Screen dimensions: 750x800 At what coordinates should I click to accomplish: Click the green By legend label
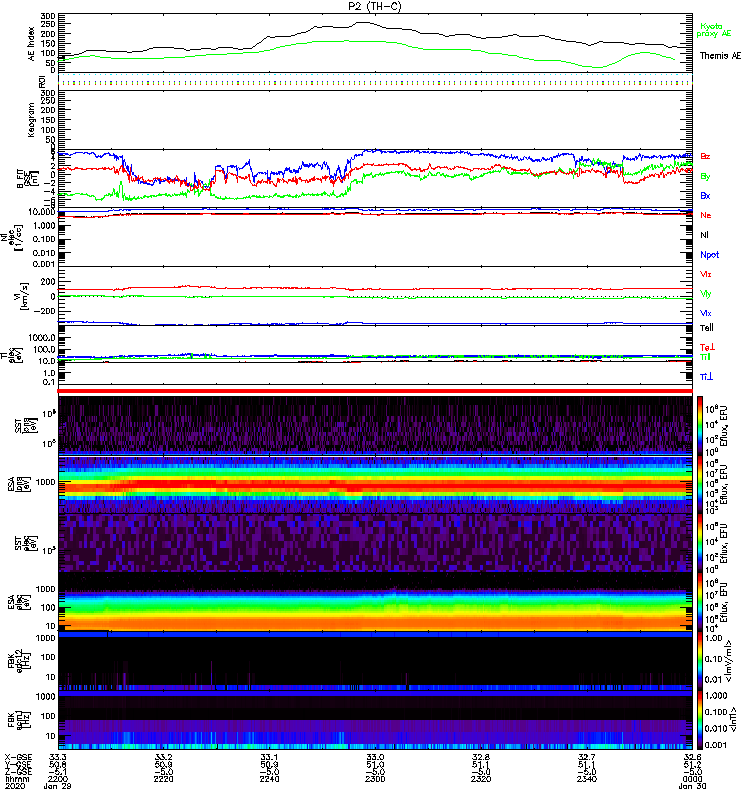pyautogui.click(x=705, y=177)
